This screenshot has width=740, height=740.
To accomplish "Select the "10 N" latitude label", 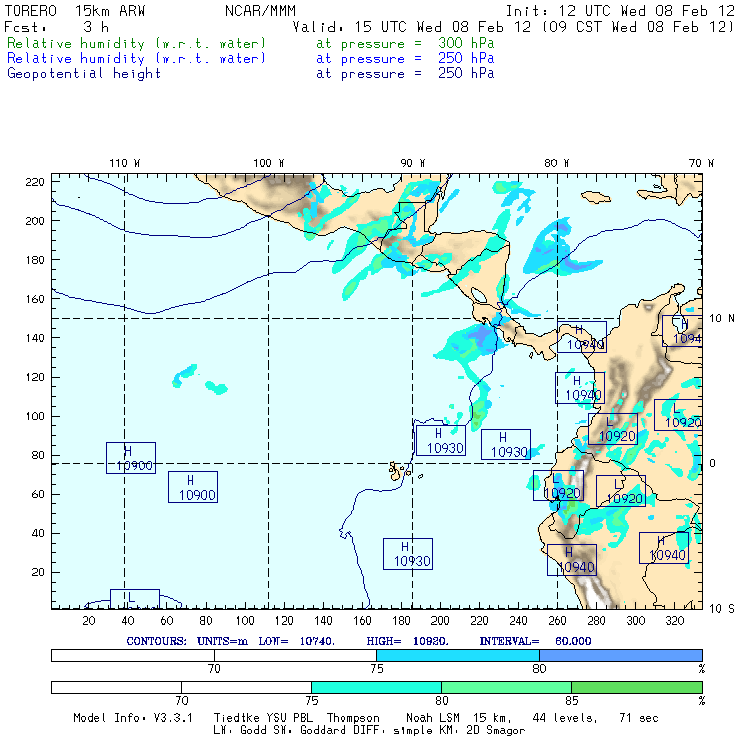I will point(722,319).
